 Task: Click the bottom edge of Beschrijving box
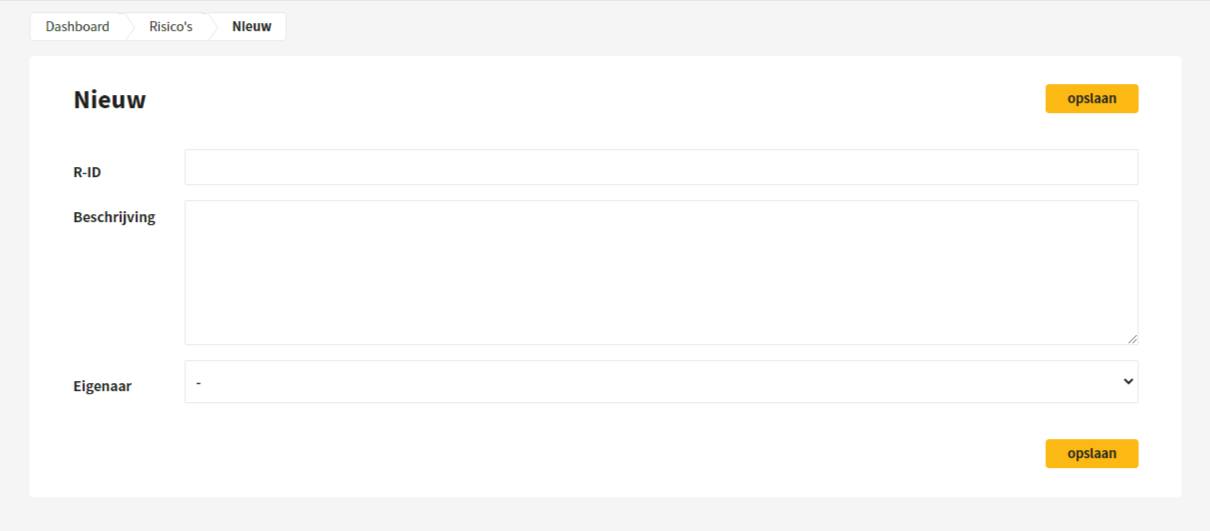click(x=661, y=344)
